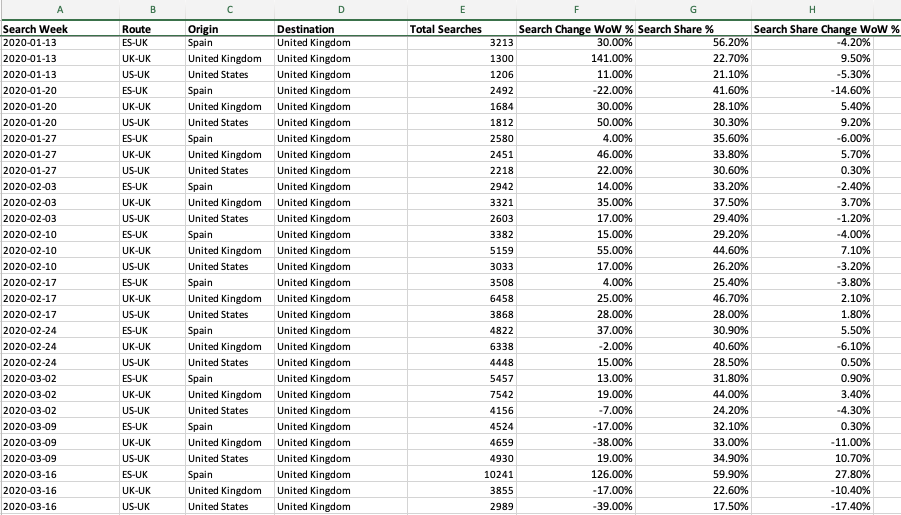Select total searches cell 7542

pyautogui.click(x=461, y=394)
